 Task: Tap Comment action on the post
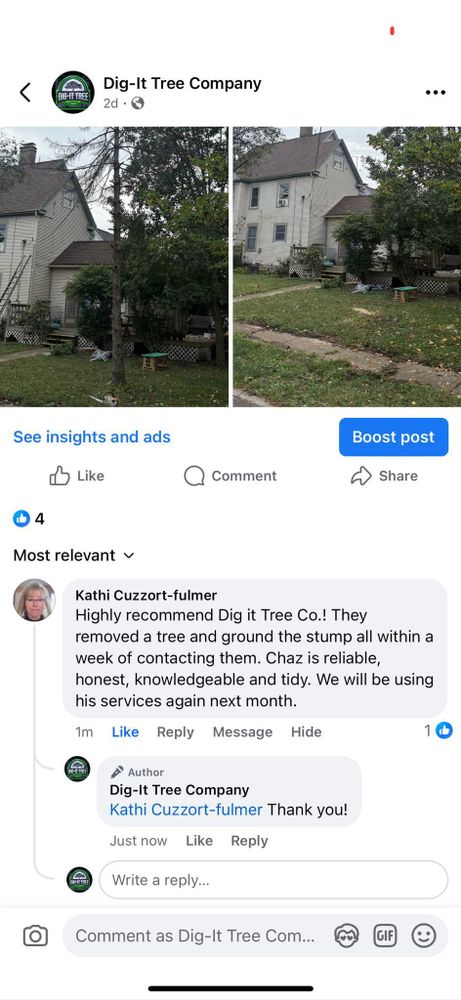pos(230,476)
